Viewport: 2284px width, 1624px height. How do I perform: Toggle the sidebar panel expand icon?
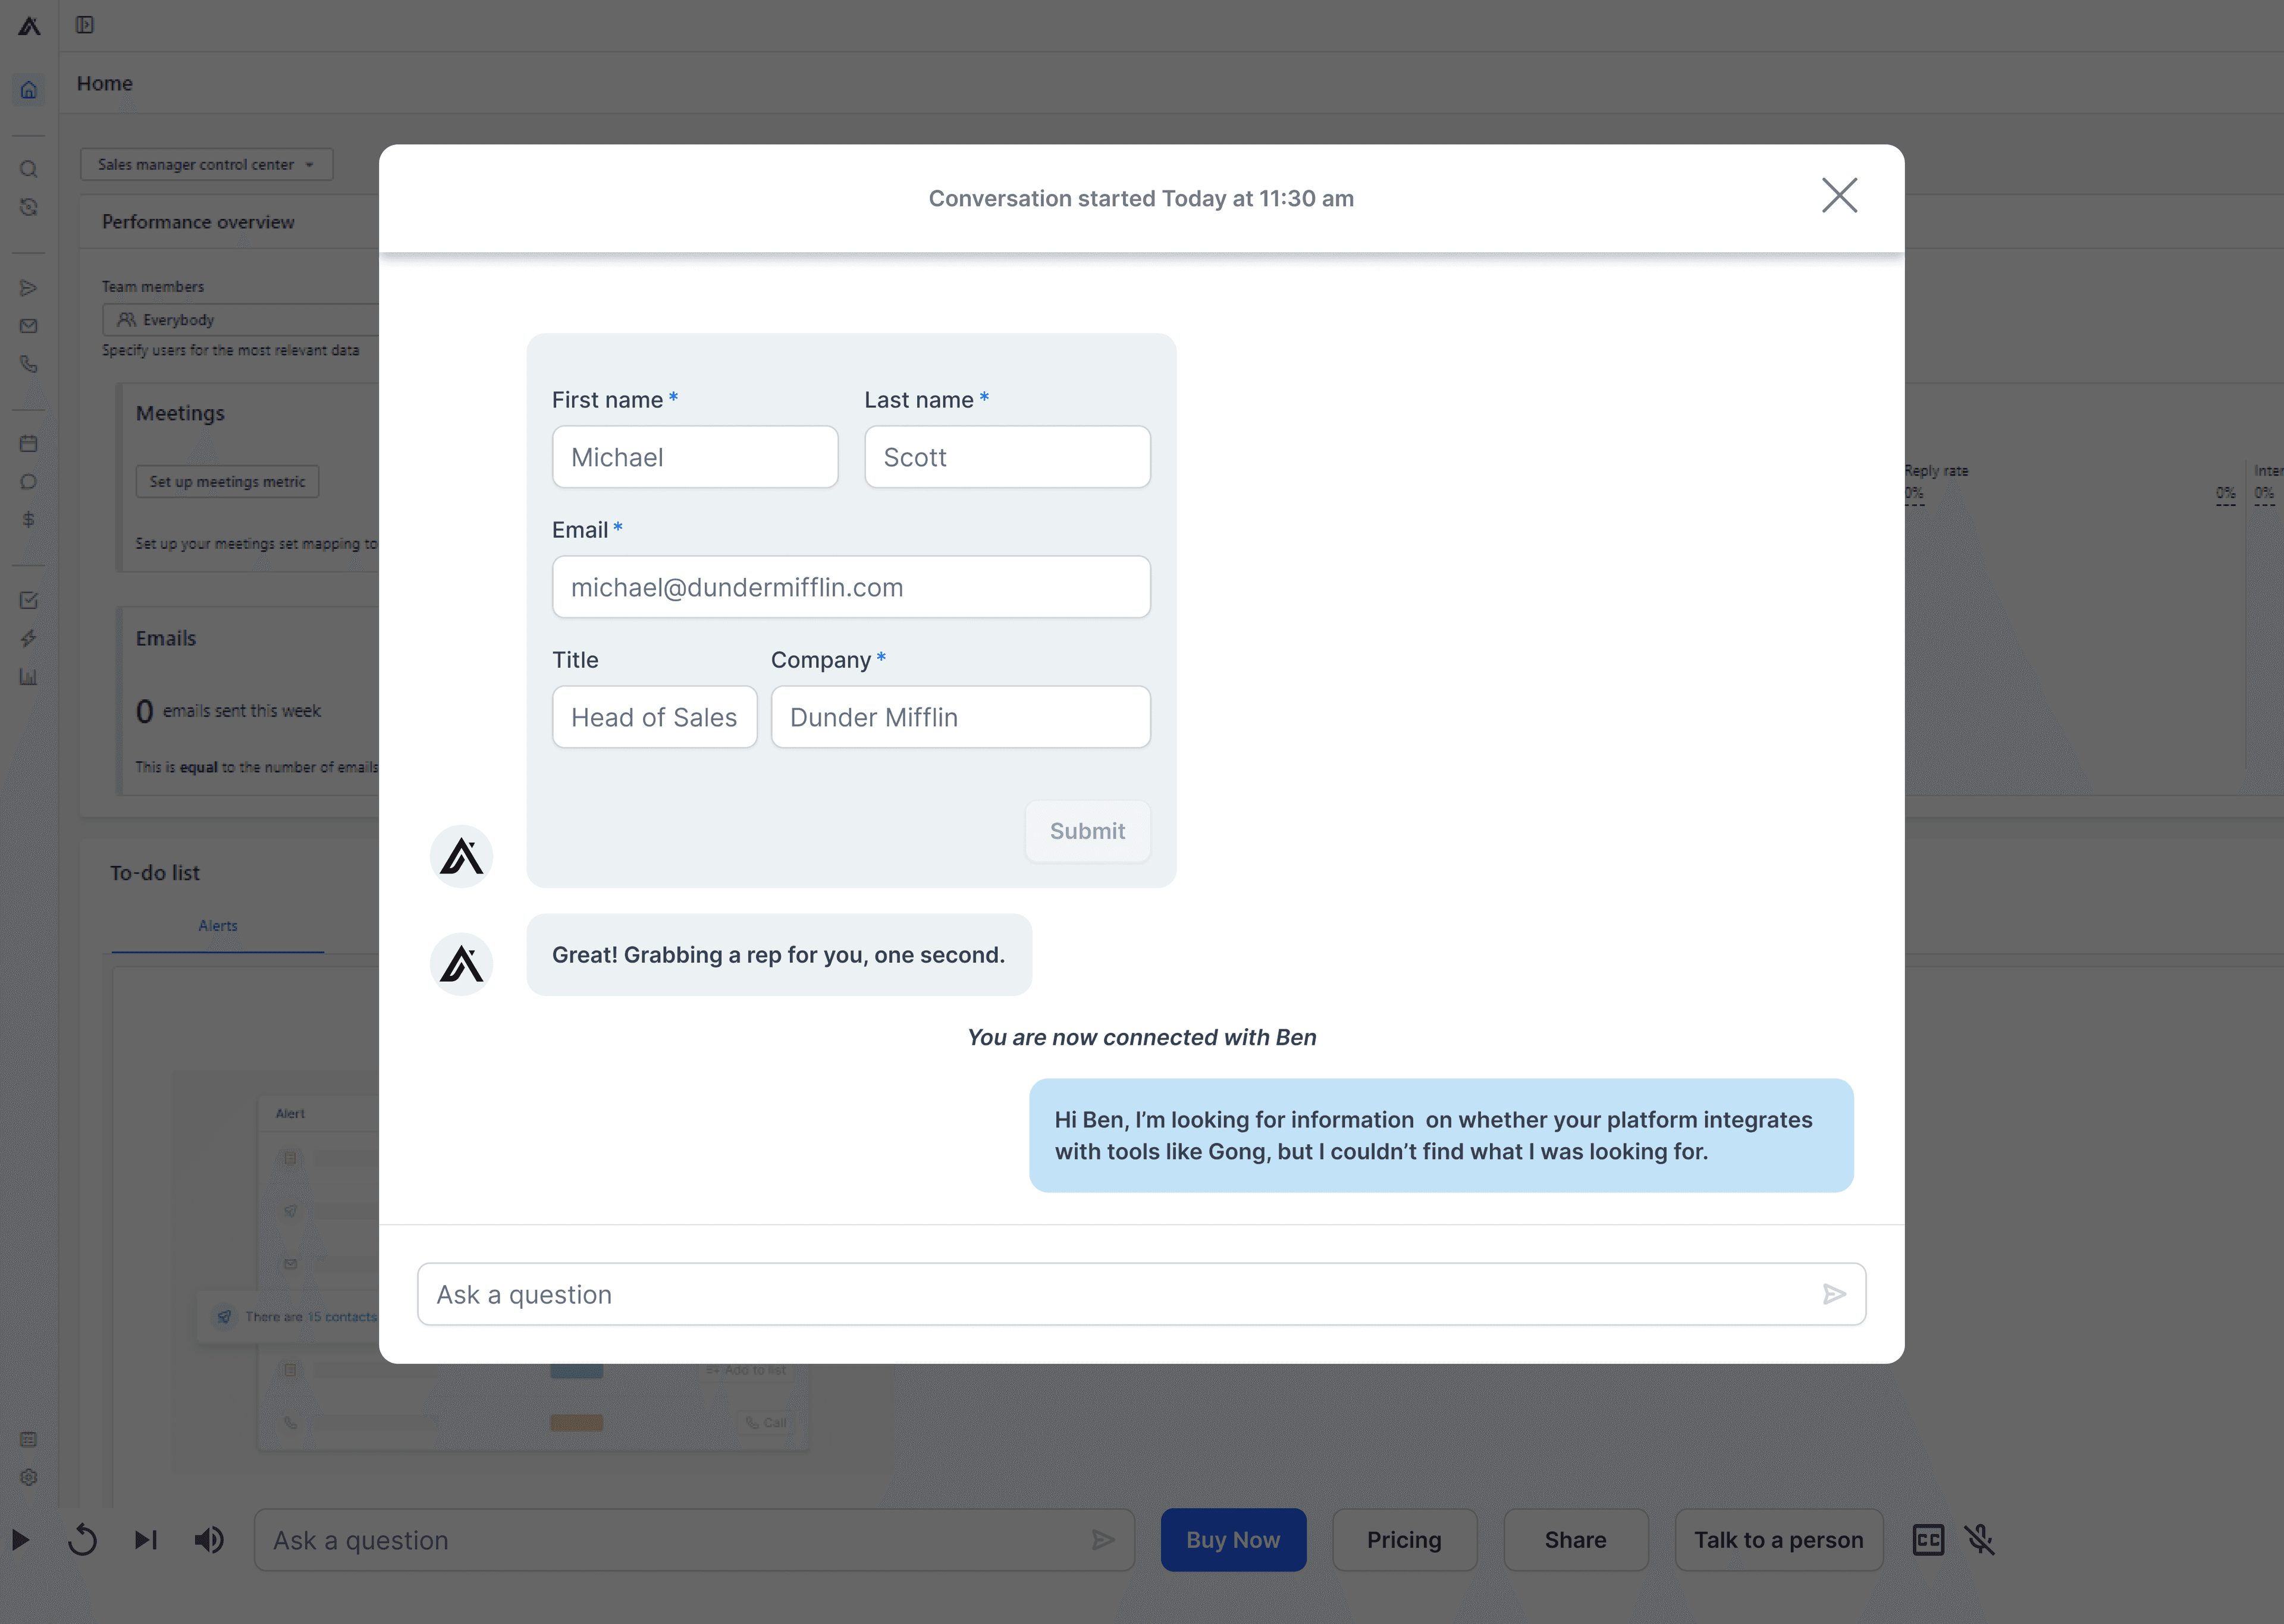85,25
